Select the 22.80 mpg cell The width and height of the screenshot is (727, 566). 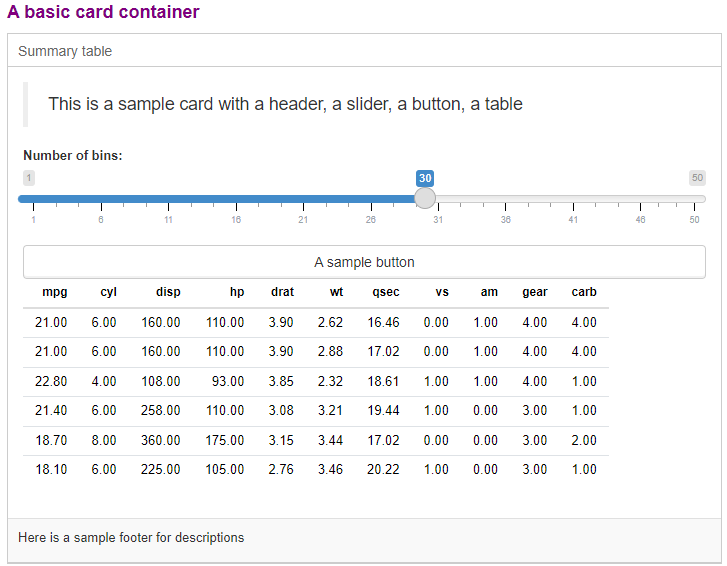click(x=51, y=381)
